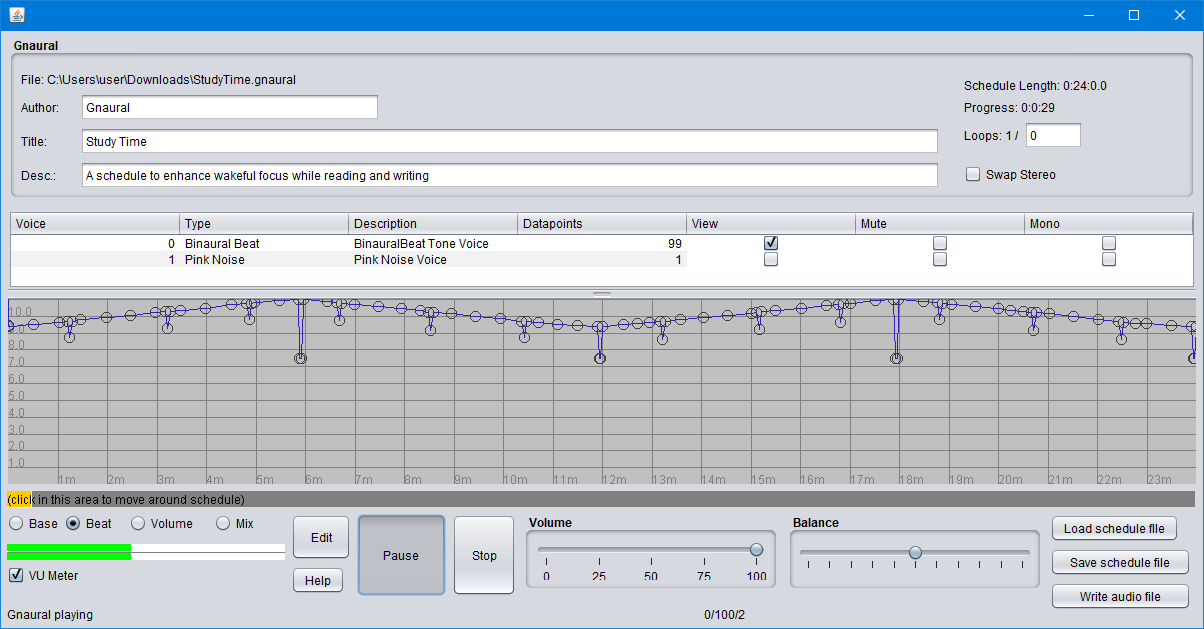Click the Java icon in the title bar

(x=17, y=15)
